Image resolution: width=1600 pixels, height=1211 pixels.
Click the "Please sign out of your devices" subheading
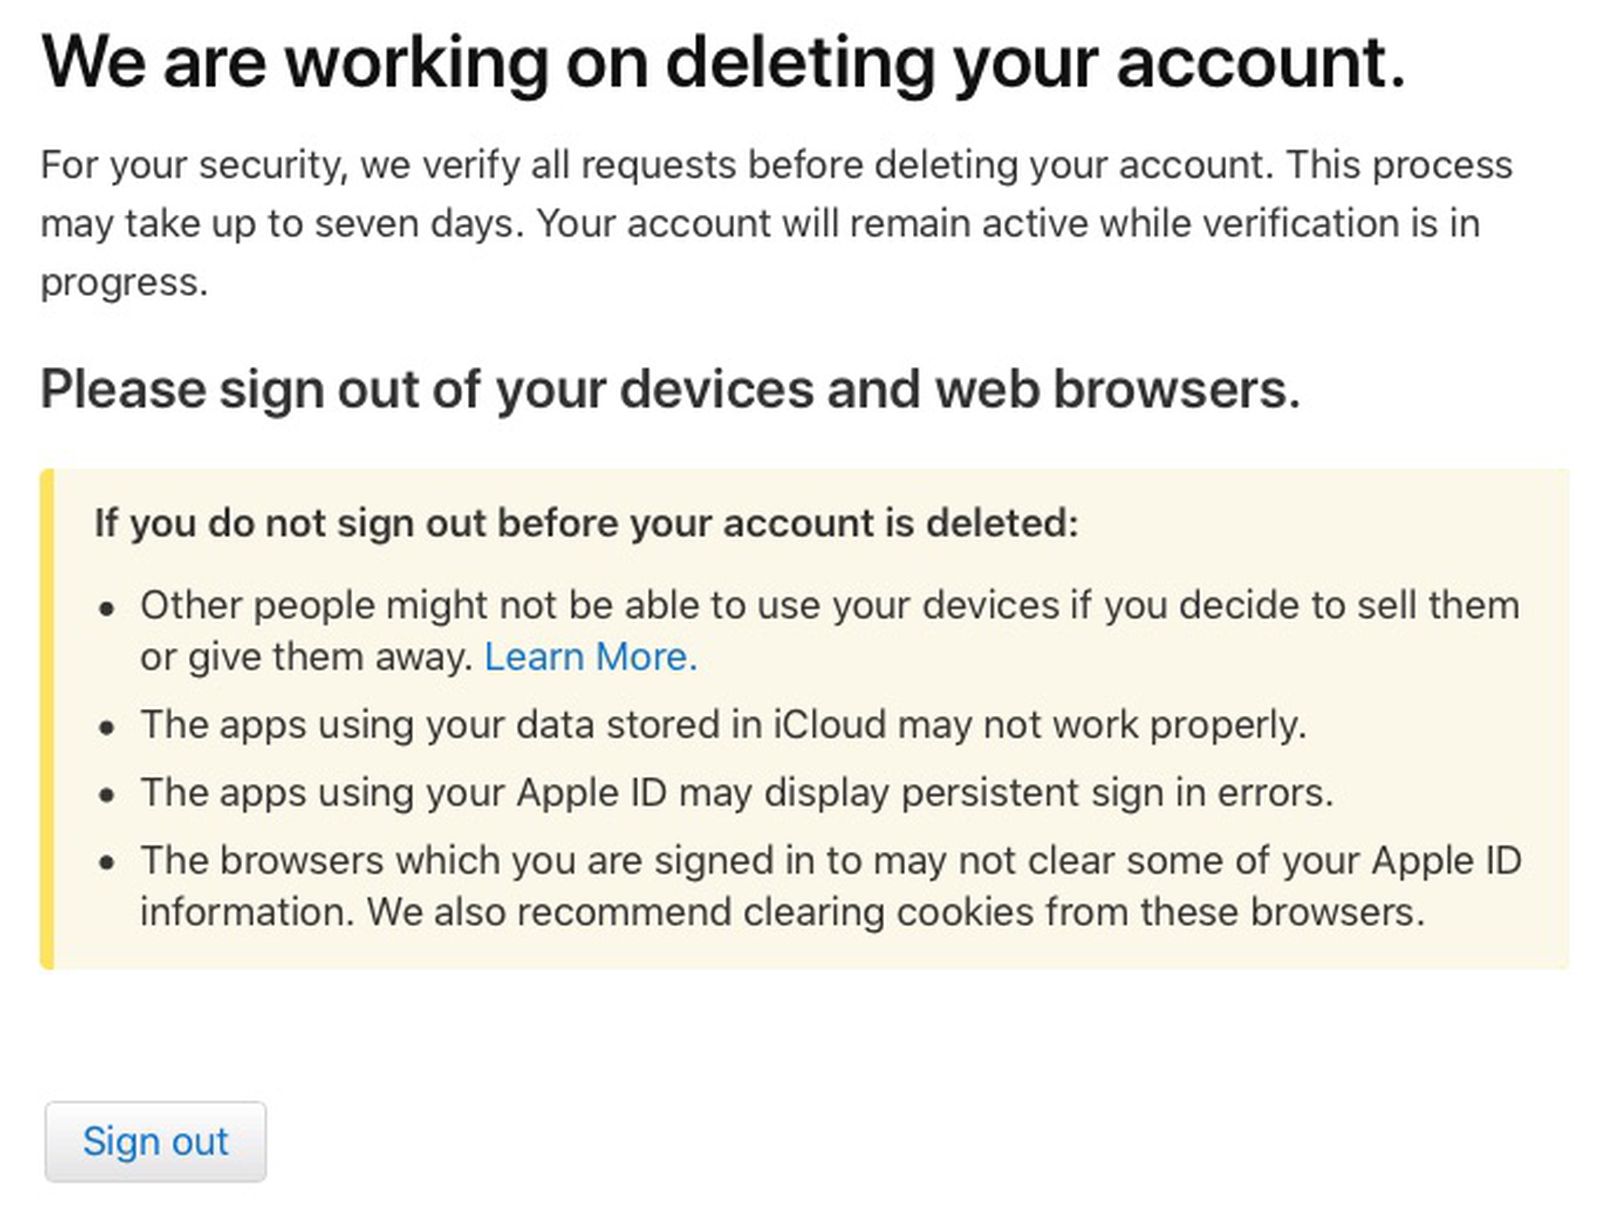click(670, 389)
